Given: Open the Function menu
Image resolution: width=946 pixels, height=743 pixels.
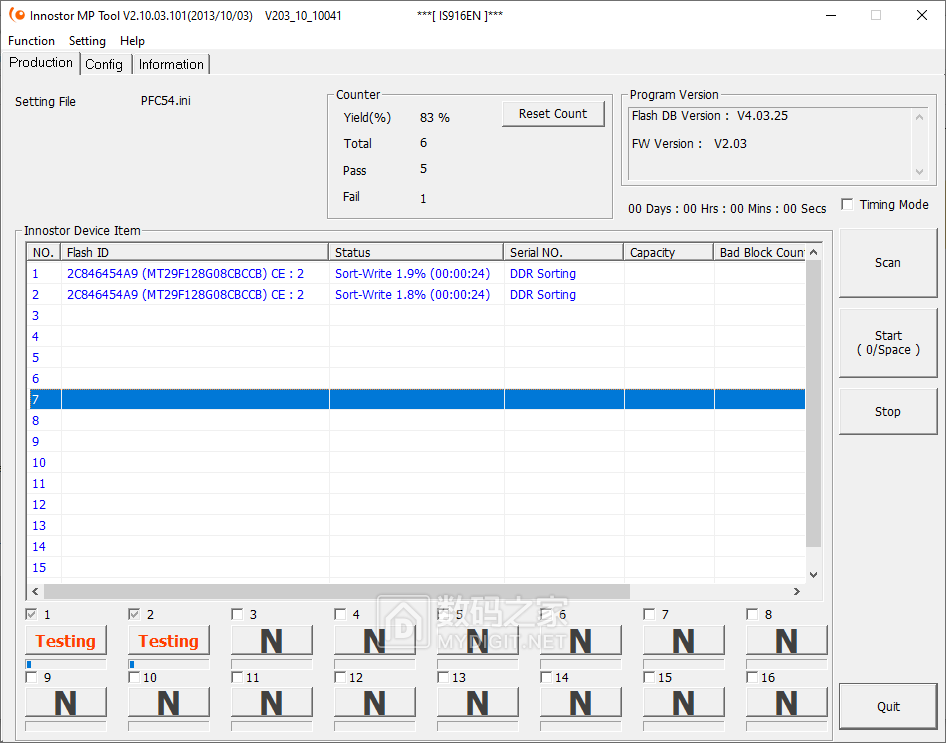Looking at the screenshot, I should [x=31, y=41].
